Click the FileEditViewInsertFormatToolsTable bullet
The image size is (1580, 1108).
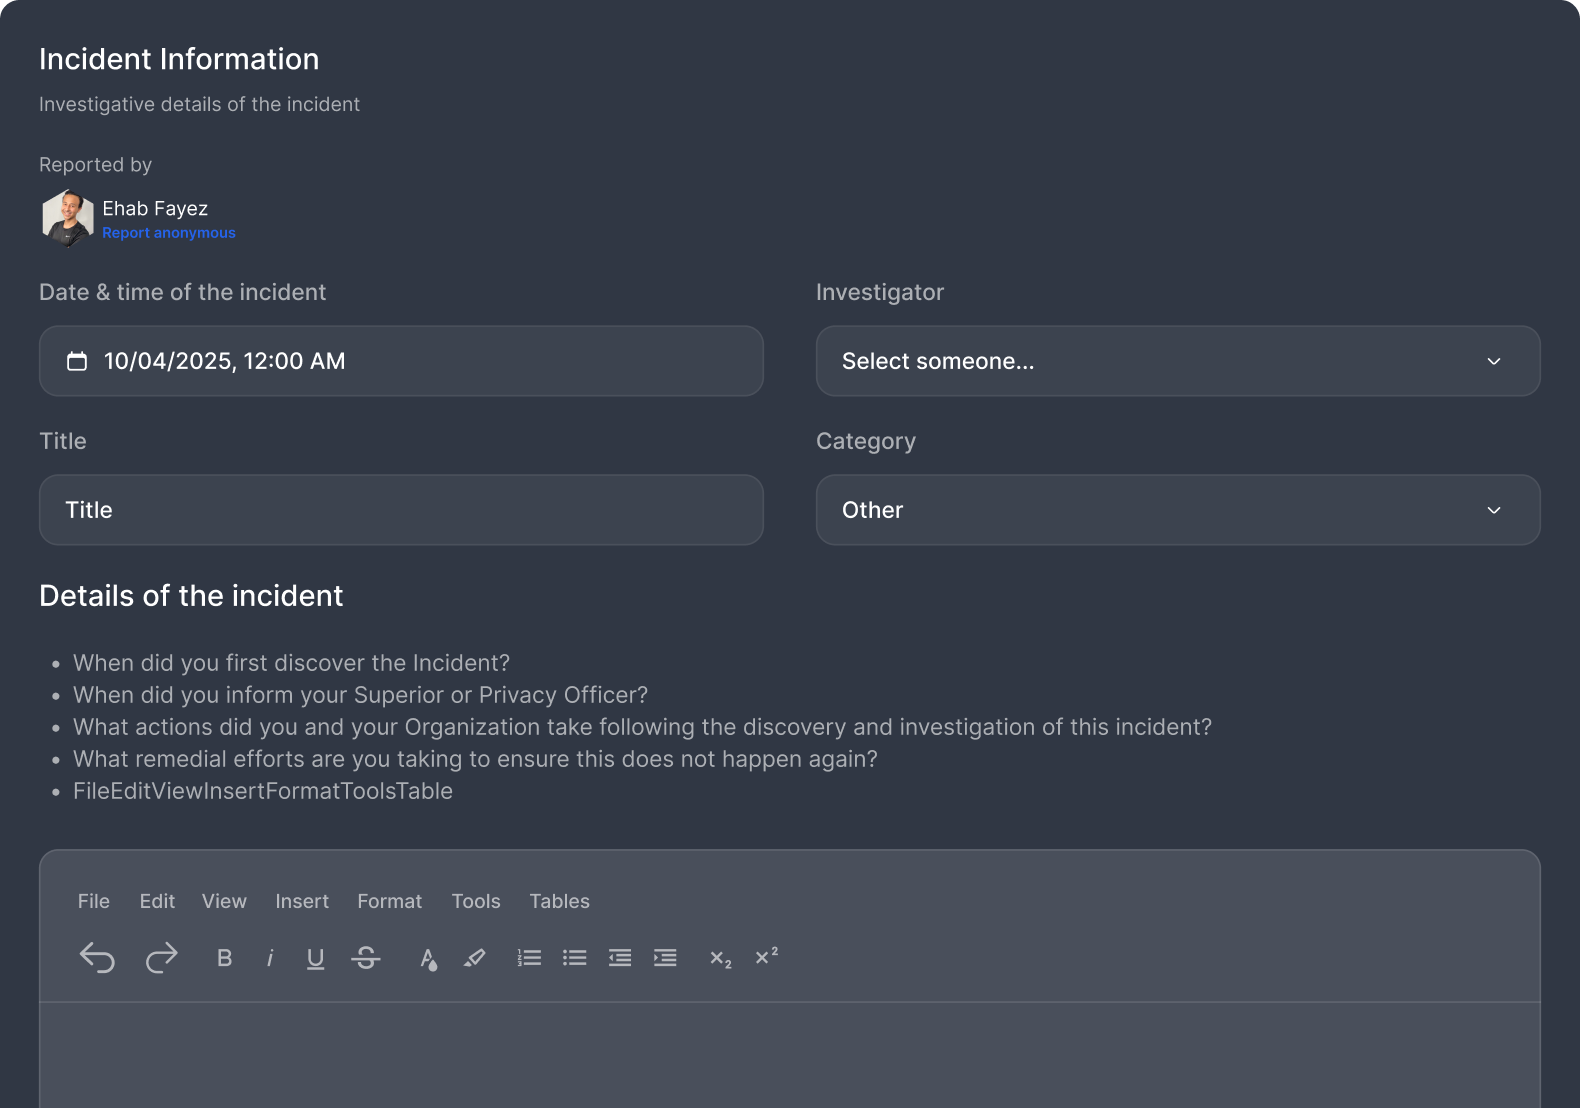point(263,791)
